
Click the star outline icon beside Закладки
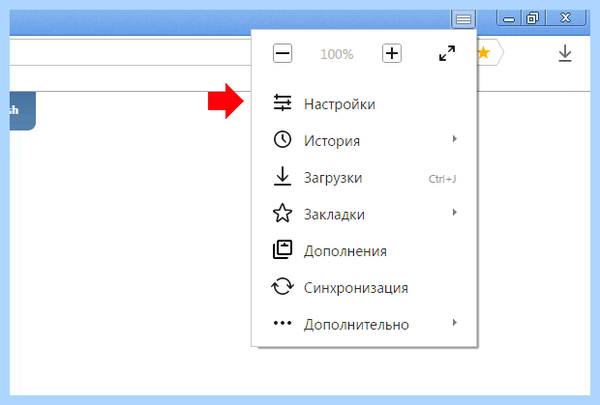282,213
